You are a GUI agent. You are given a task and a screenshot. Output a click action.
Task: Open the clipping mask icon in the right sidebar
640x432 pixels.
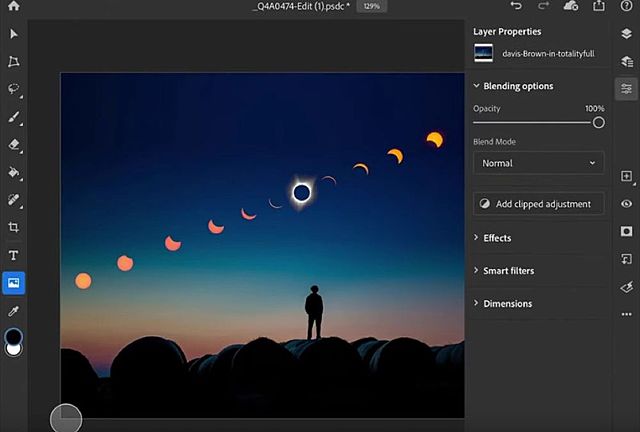[x=627, y=259]
